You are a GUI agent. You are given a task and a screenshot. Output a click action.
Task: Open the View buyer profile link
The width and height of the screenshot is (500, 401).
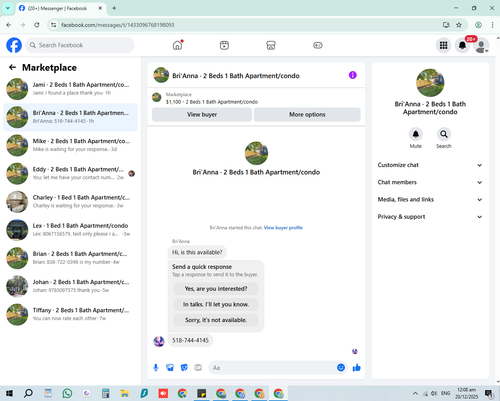click(x=283, y=228)
